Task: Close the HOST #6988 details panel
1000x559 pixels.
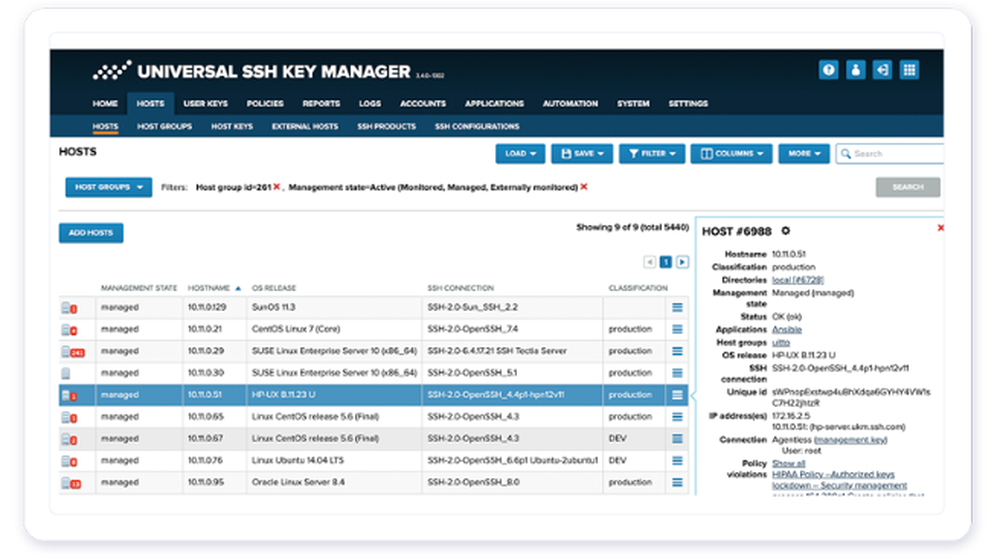Action: pos(940,228)
